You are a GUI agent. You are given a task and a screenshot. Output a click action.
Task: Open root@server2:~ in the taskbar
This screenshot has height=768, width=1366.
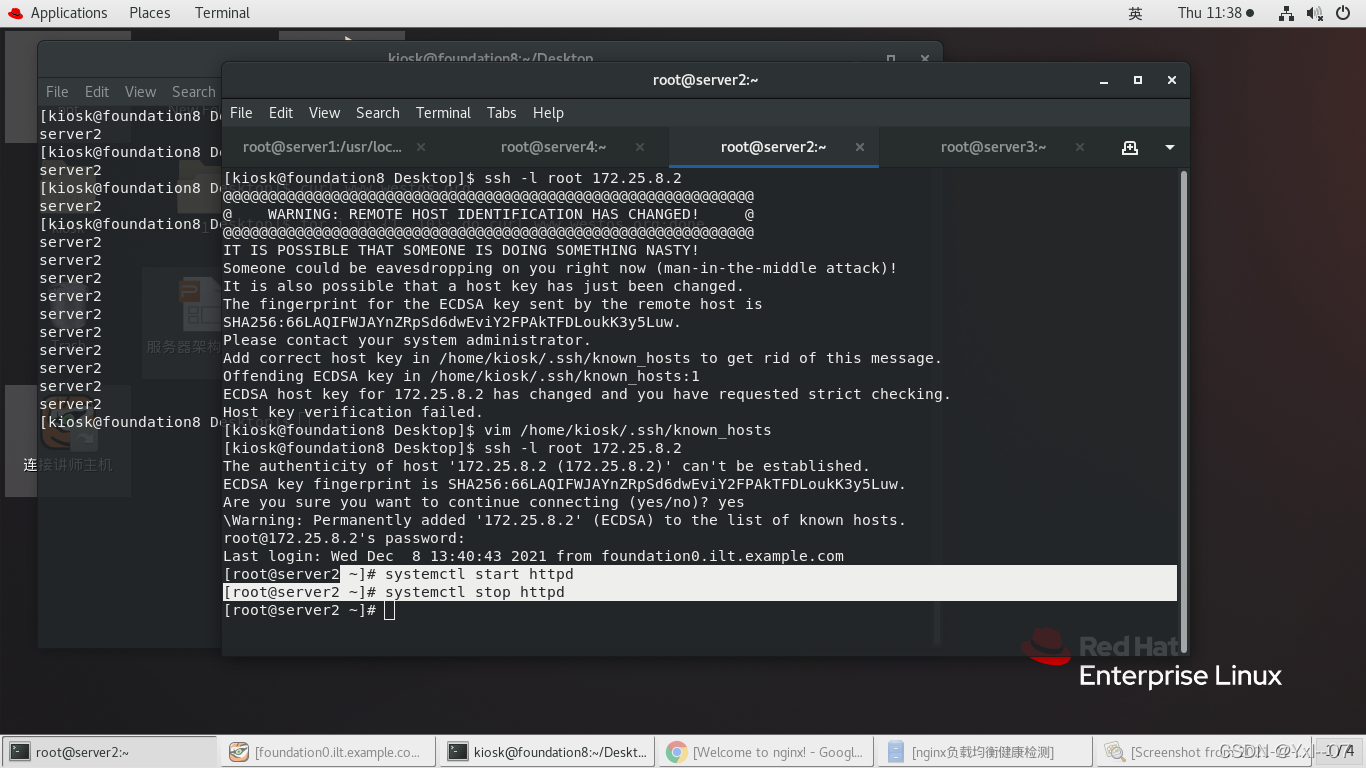pos(110,752)
